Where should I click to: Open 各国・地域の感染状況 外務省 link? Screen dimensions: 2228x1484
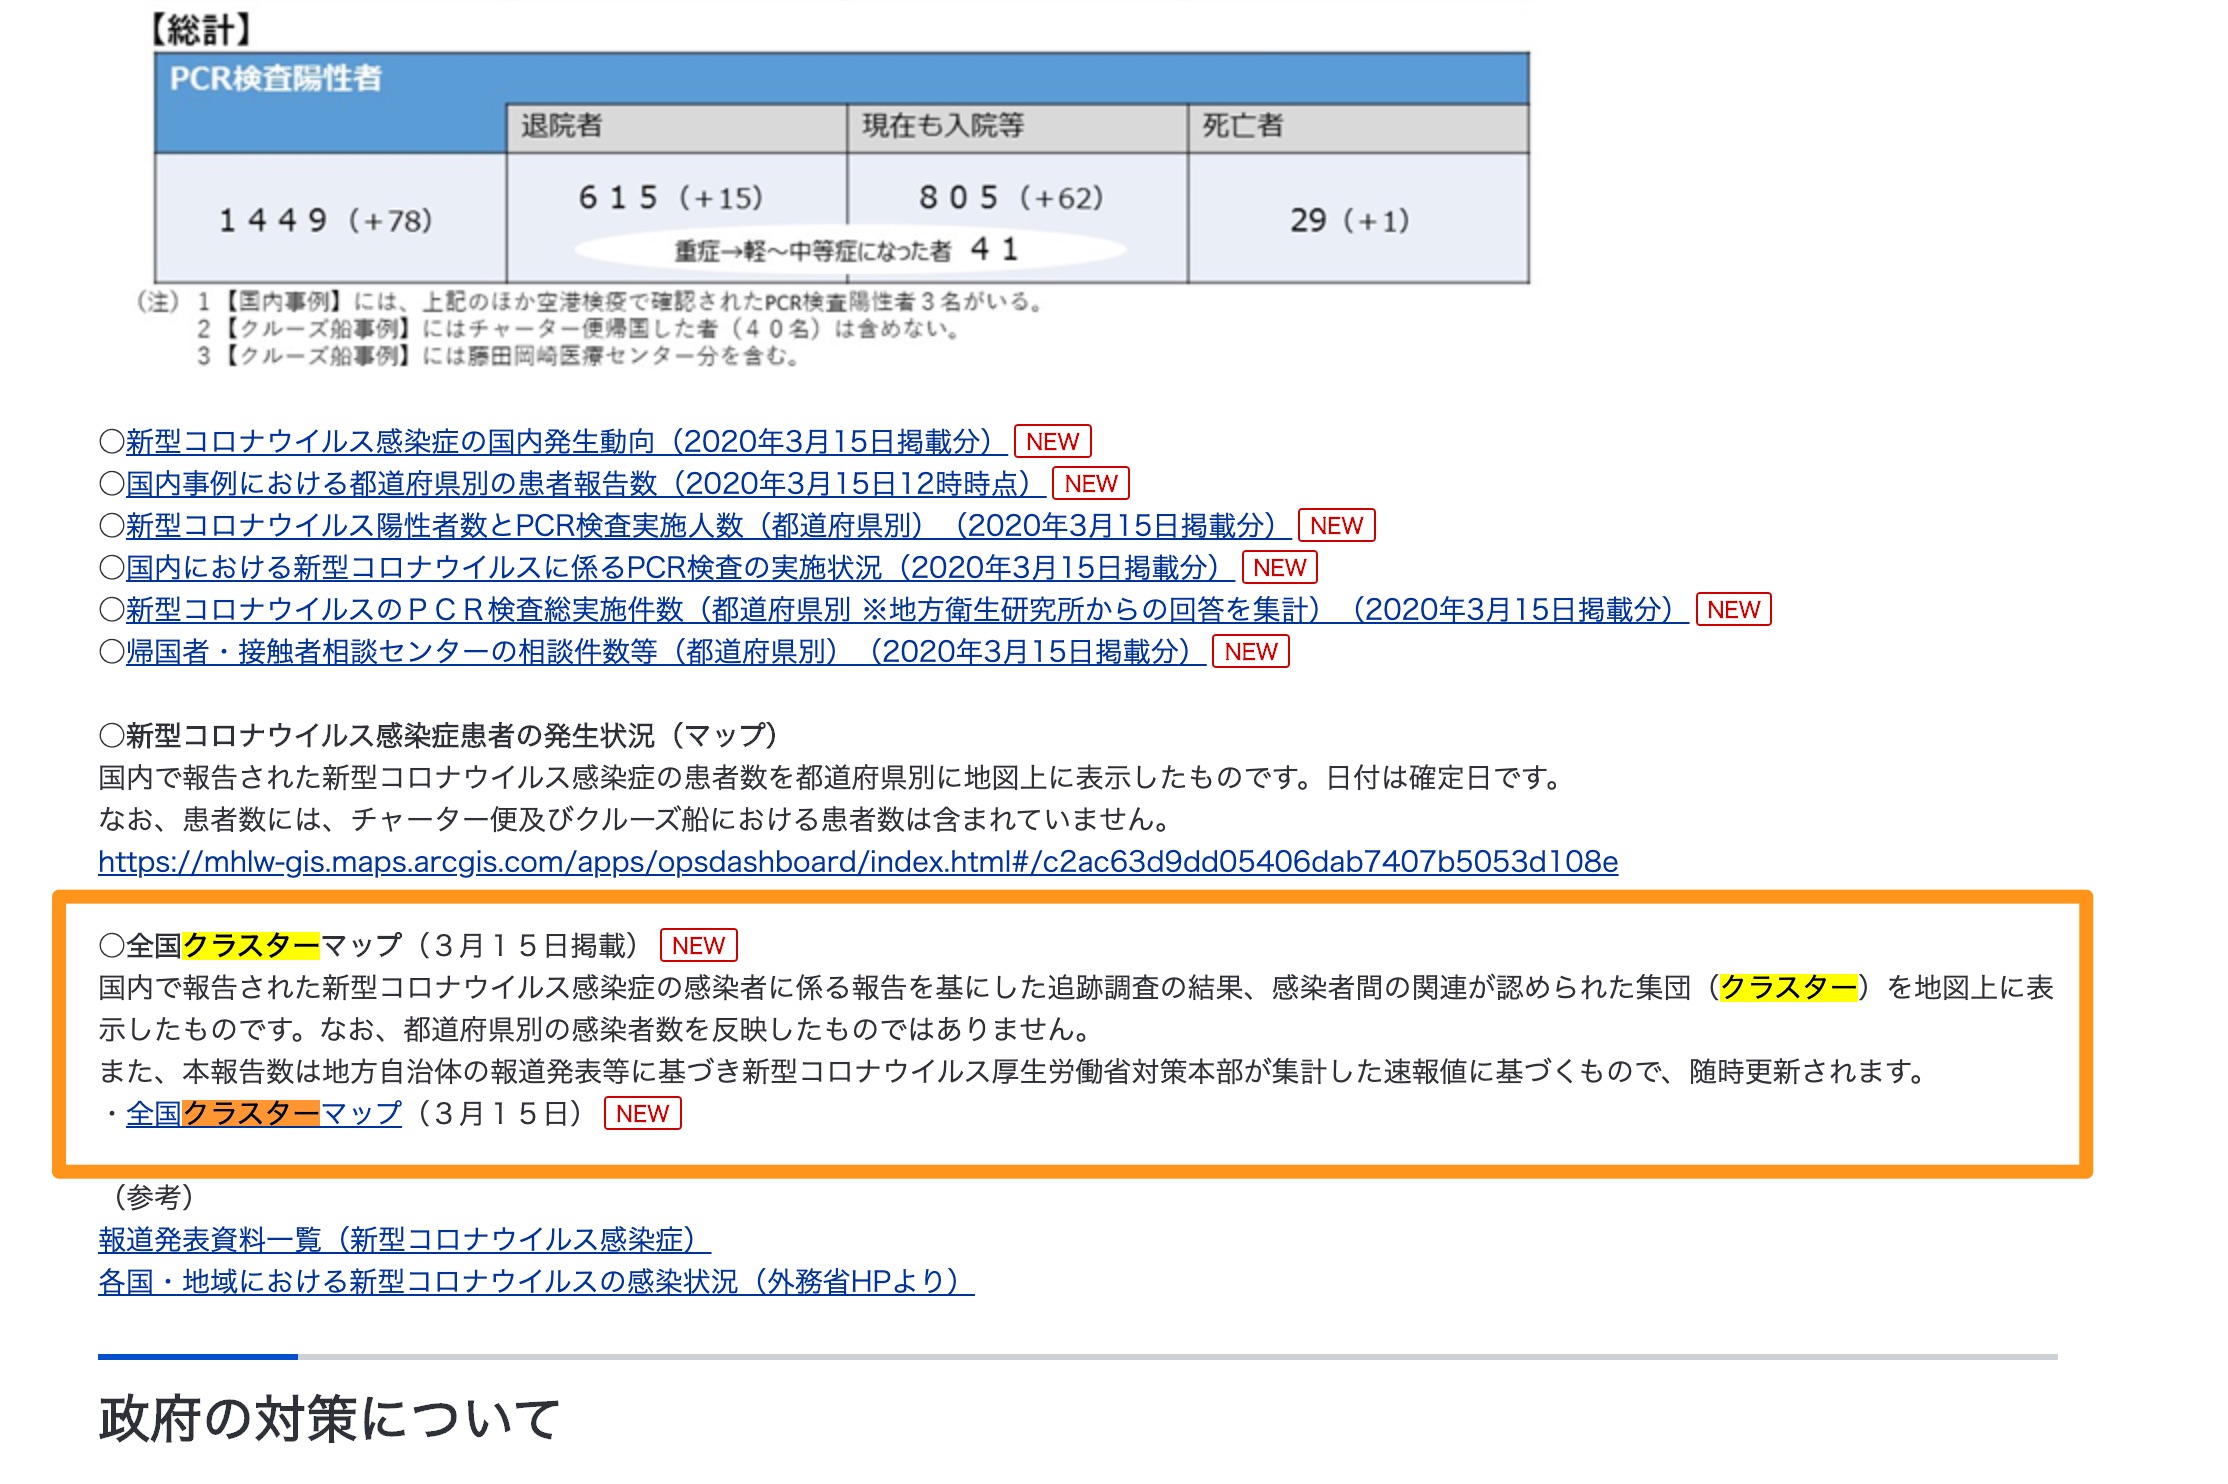pos(535,1282)
